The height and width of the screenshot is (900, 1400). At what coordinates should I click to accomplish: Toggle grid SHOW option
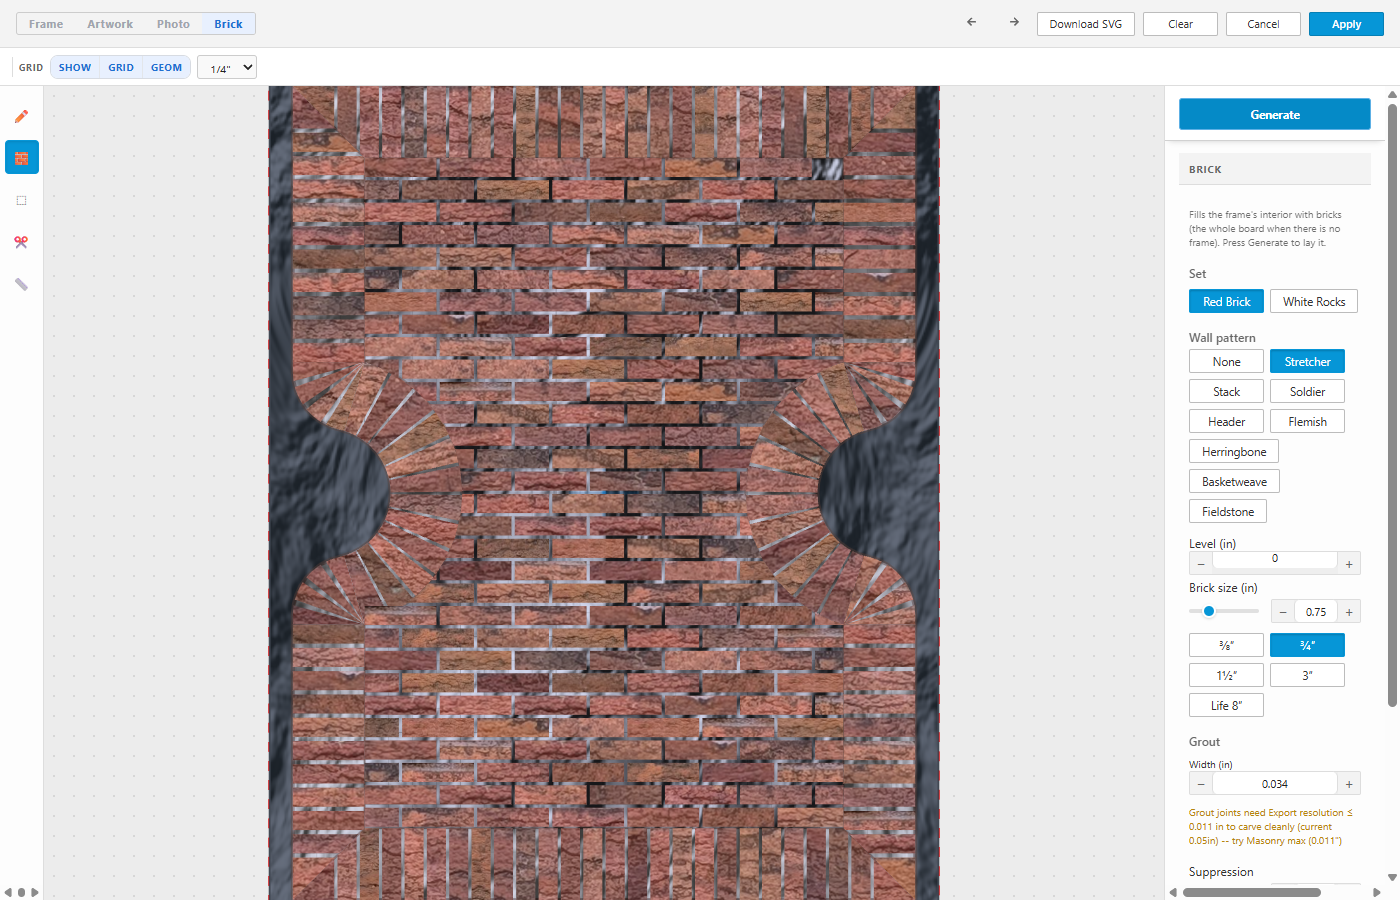[x=75, y=67]
